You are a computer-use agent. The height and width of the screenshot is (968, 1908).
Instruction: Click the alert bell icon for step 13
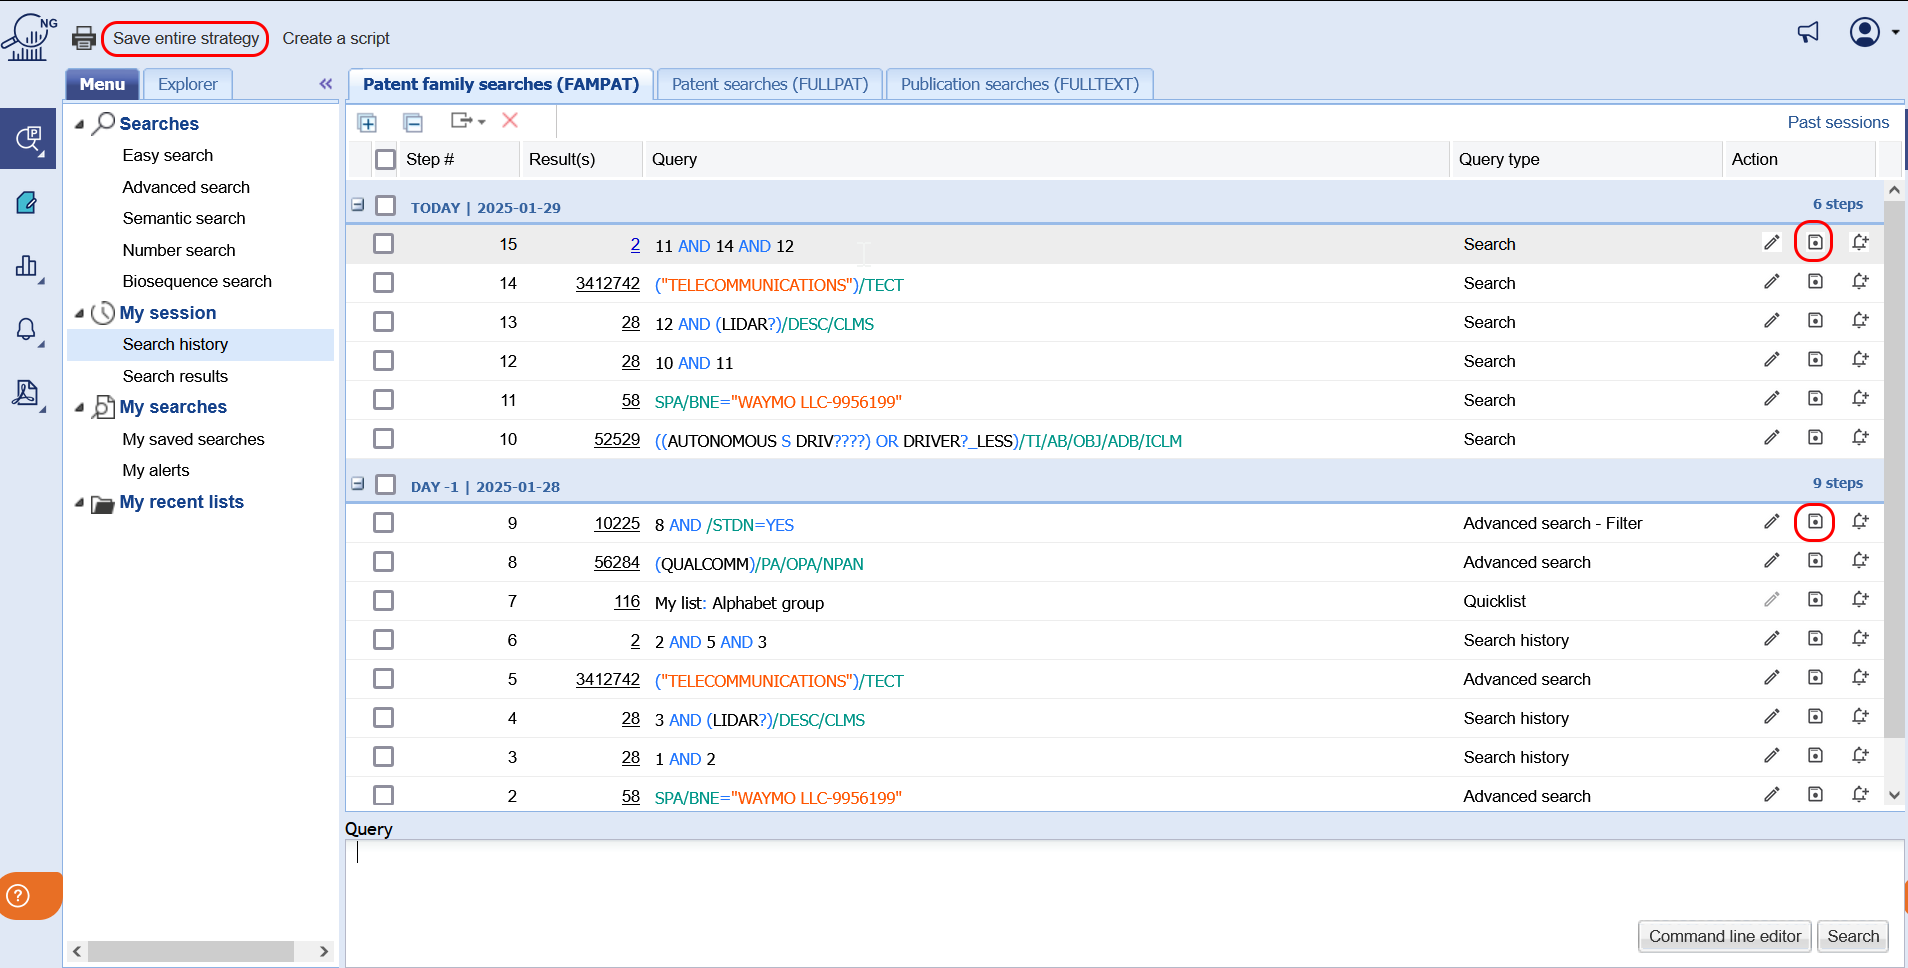[1859, 321]
